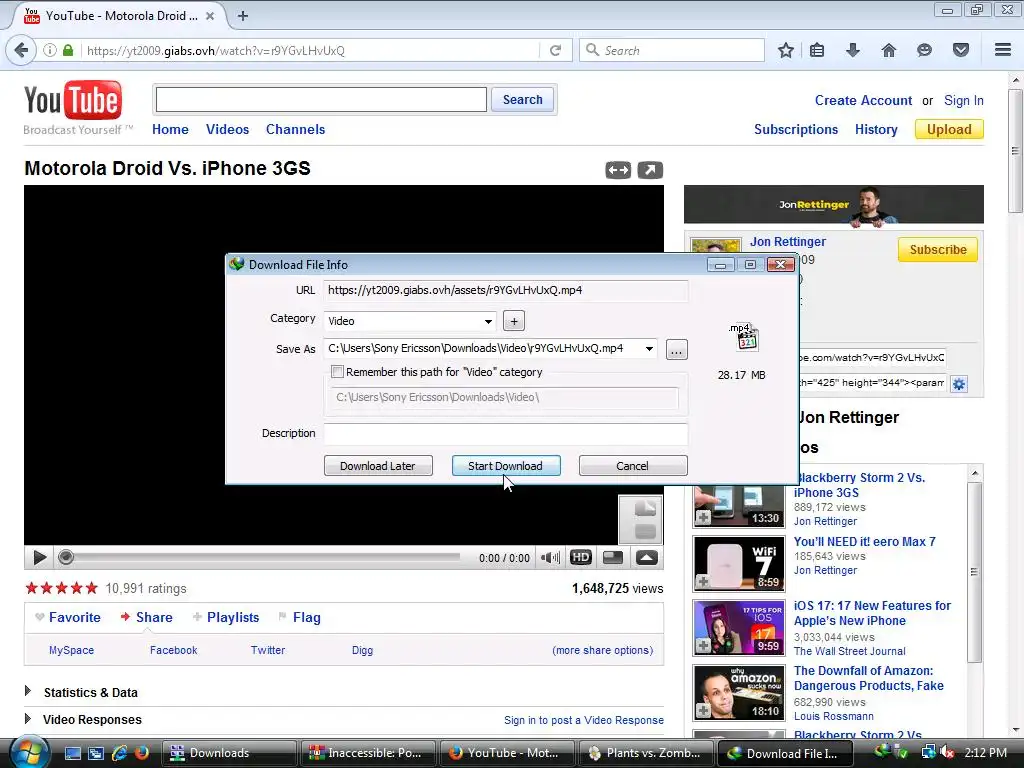Open the Firefox downloads arrow icon
1024x768 pixels.
click(x=853, y=50)
